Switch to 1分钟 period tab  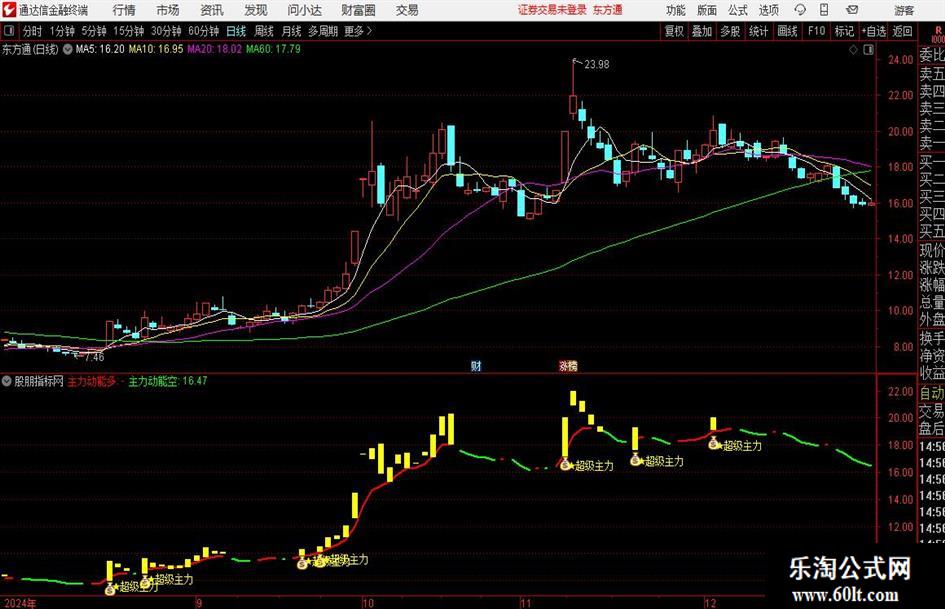point(62,31)
